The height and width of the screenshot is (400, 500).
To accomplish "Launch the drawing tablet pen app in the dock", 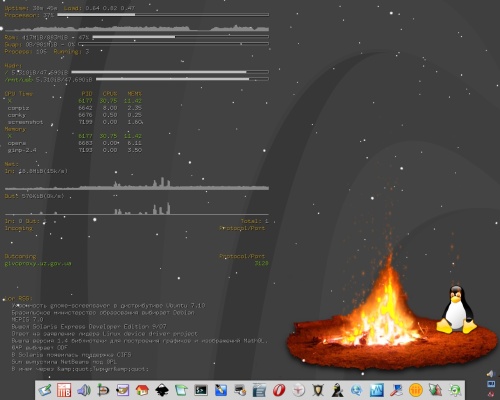I will 45,390.
